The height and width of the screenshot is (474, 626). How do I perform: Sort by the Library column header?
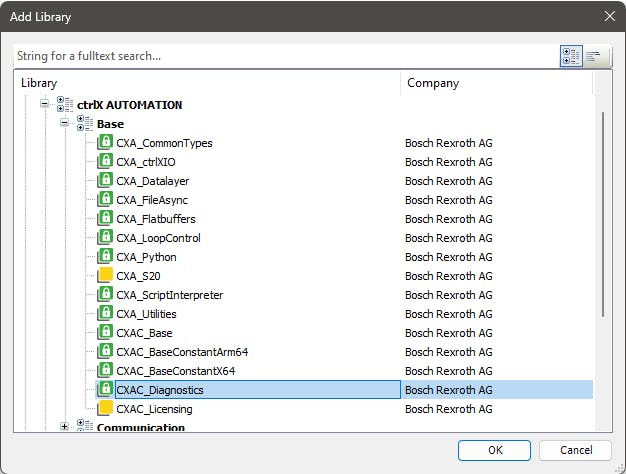point(207,83)
